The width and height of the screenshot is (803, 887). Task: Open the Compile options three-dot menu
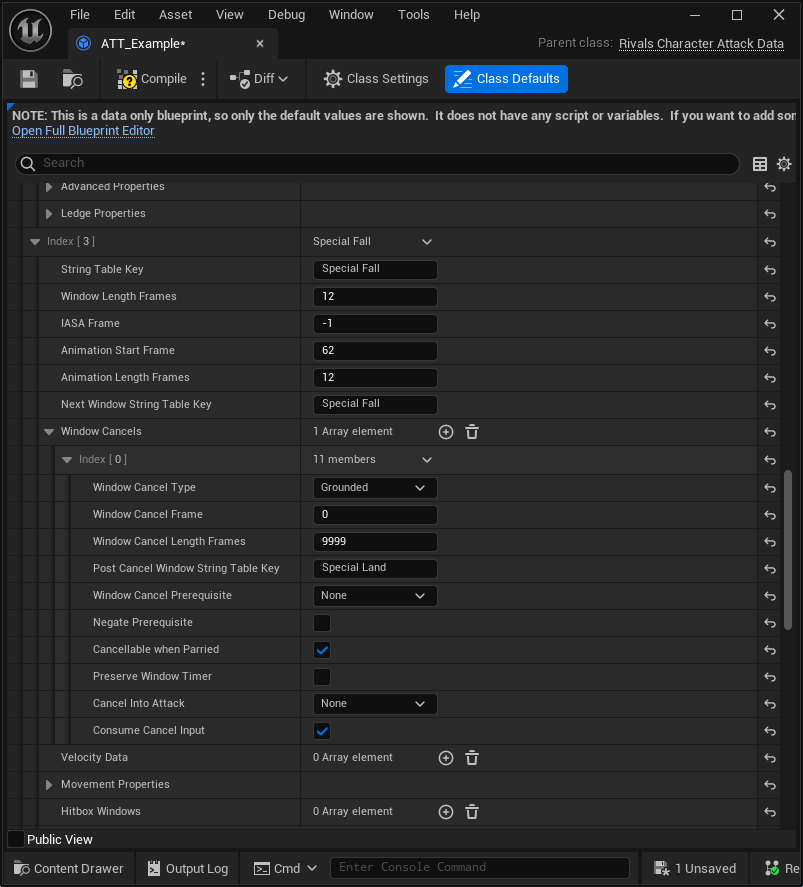pyautogui.click(x=203, y=79)
